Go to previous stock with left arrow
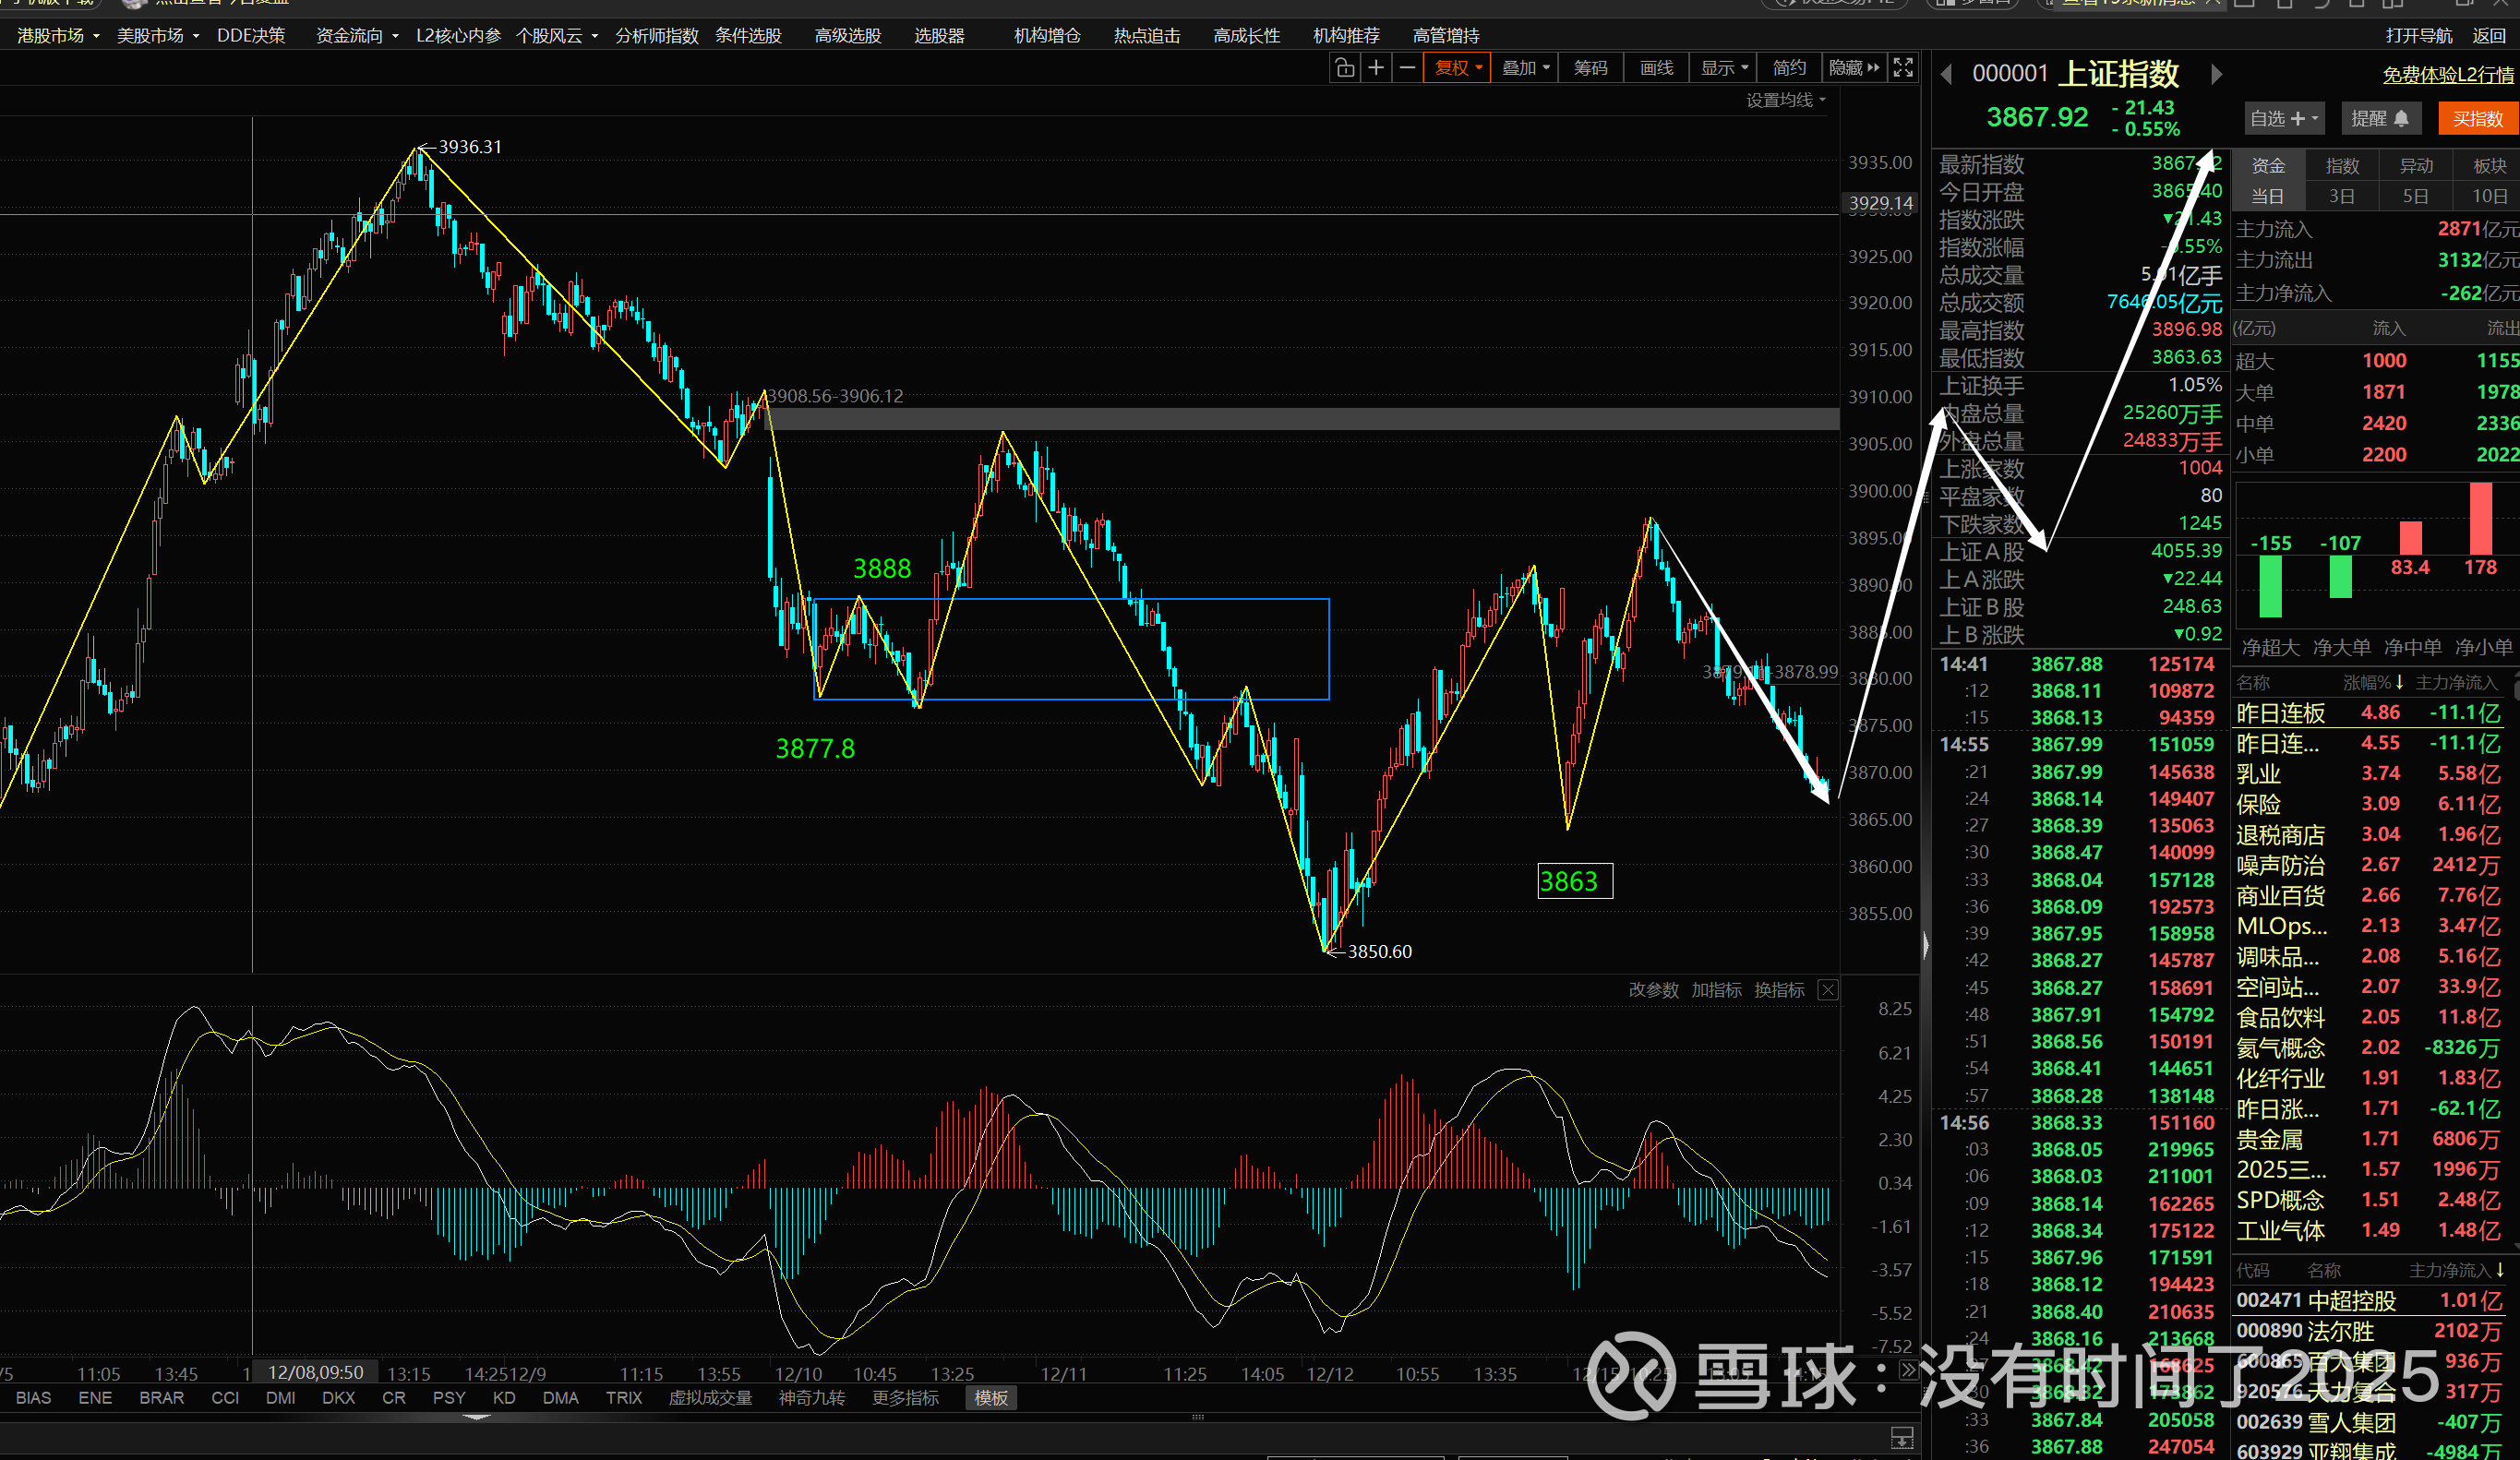2520x1460 pixels. pos(1946,74)
